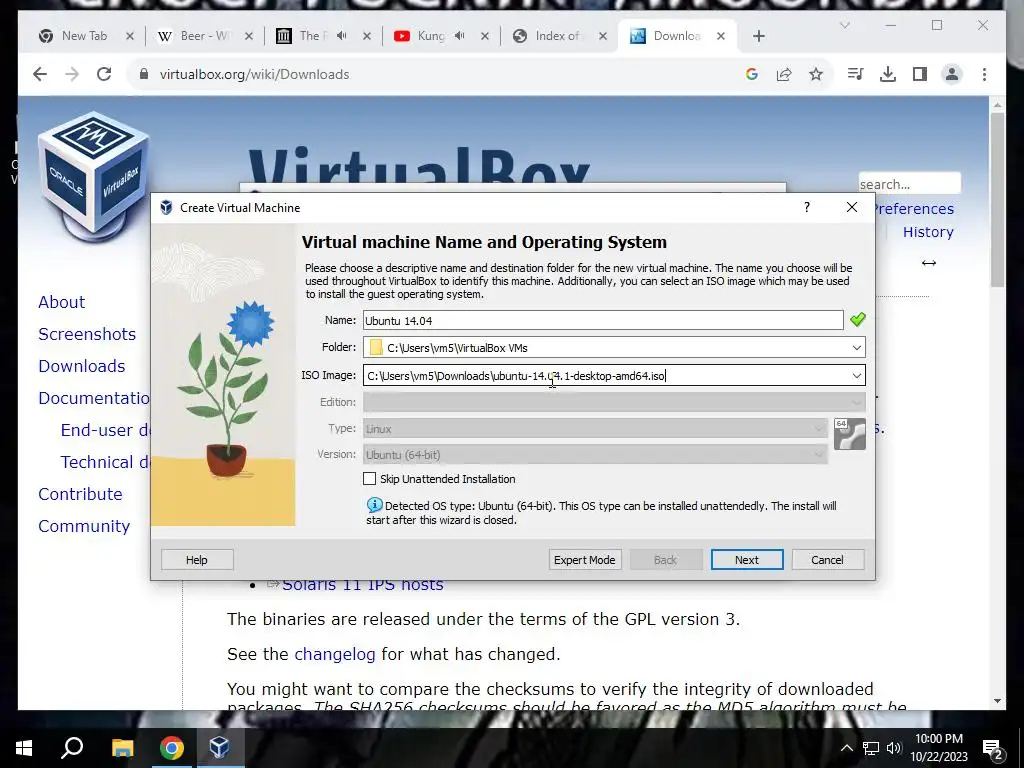Click the page vertical scrollbar thumb
This screenshot has height=768, width=1024.
(997, 199)
